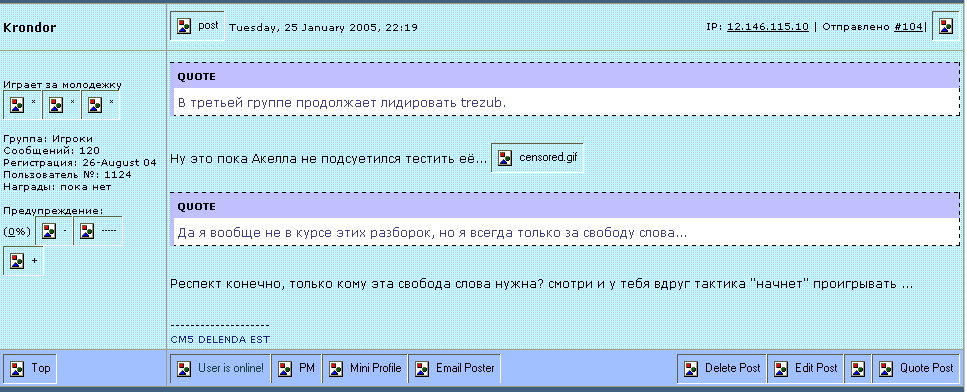Click the Krondor username
Viewport: 967px width, 392px height.
30,27
